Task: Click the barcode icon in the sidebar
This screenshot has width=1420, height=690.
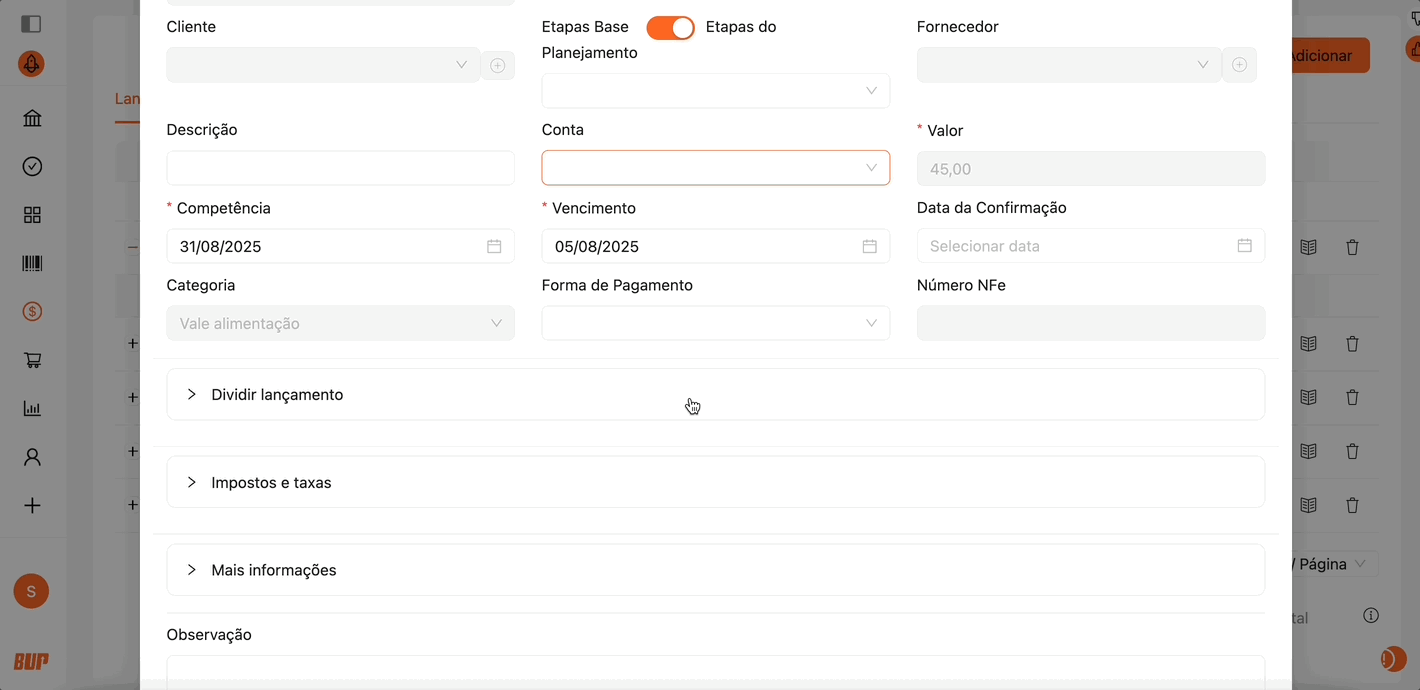Action: 32,264
